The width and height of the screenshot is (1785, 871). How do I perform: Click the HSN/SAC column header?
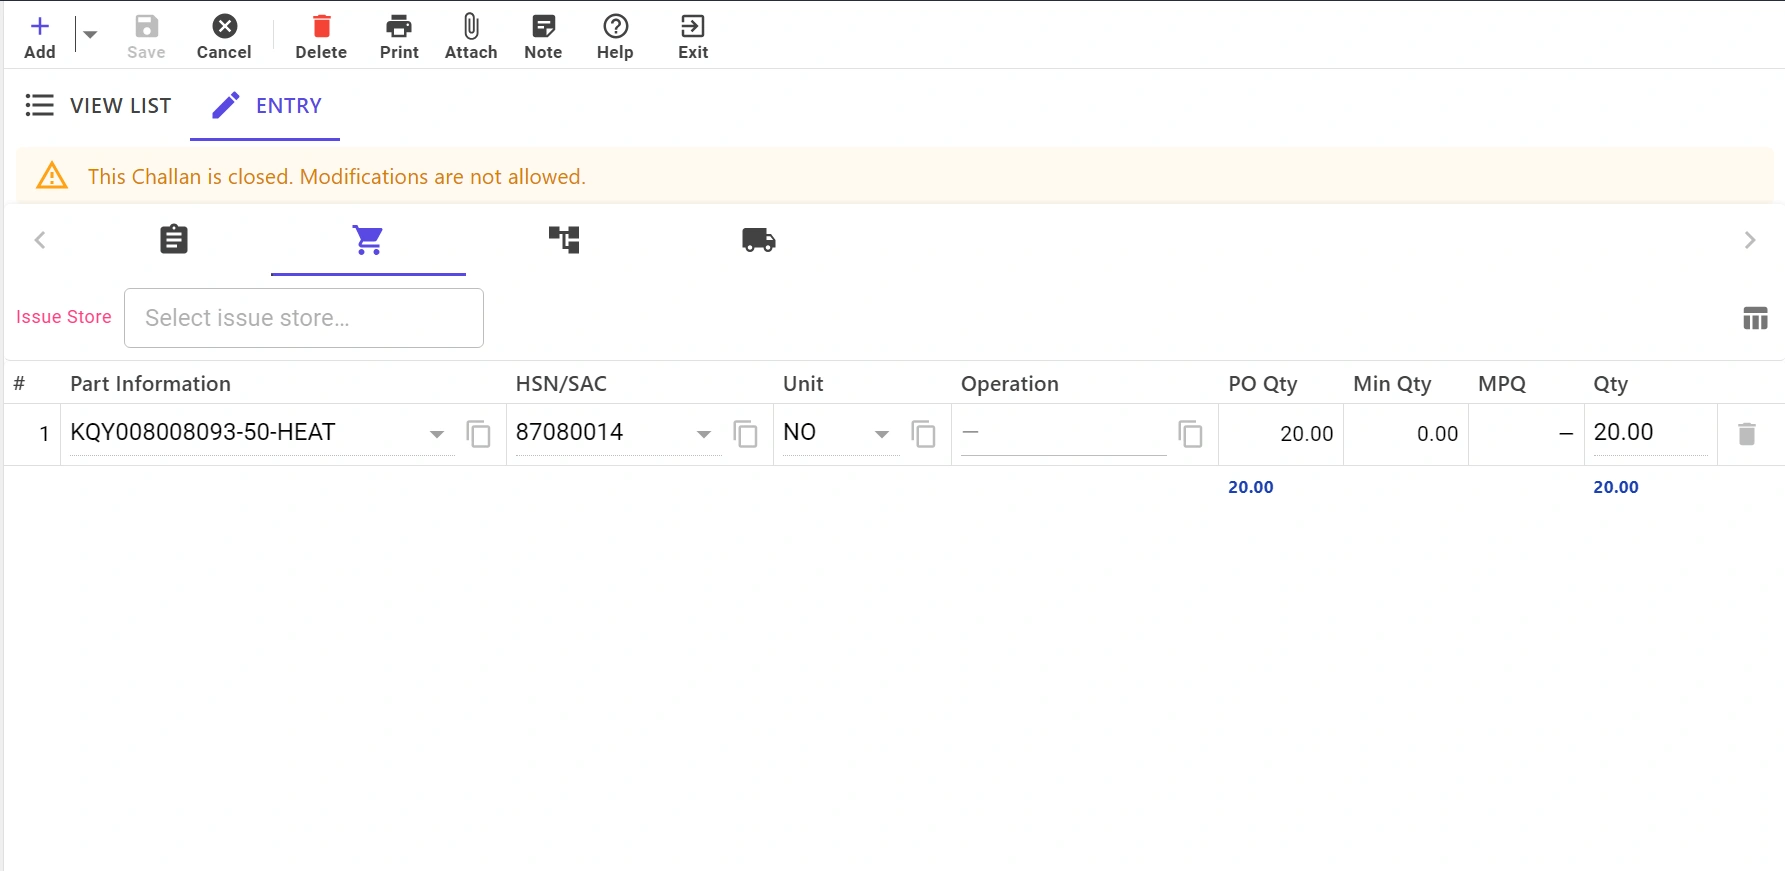[561, 384]
